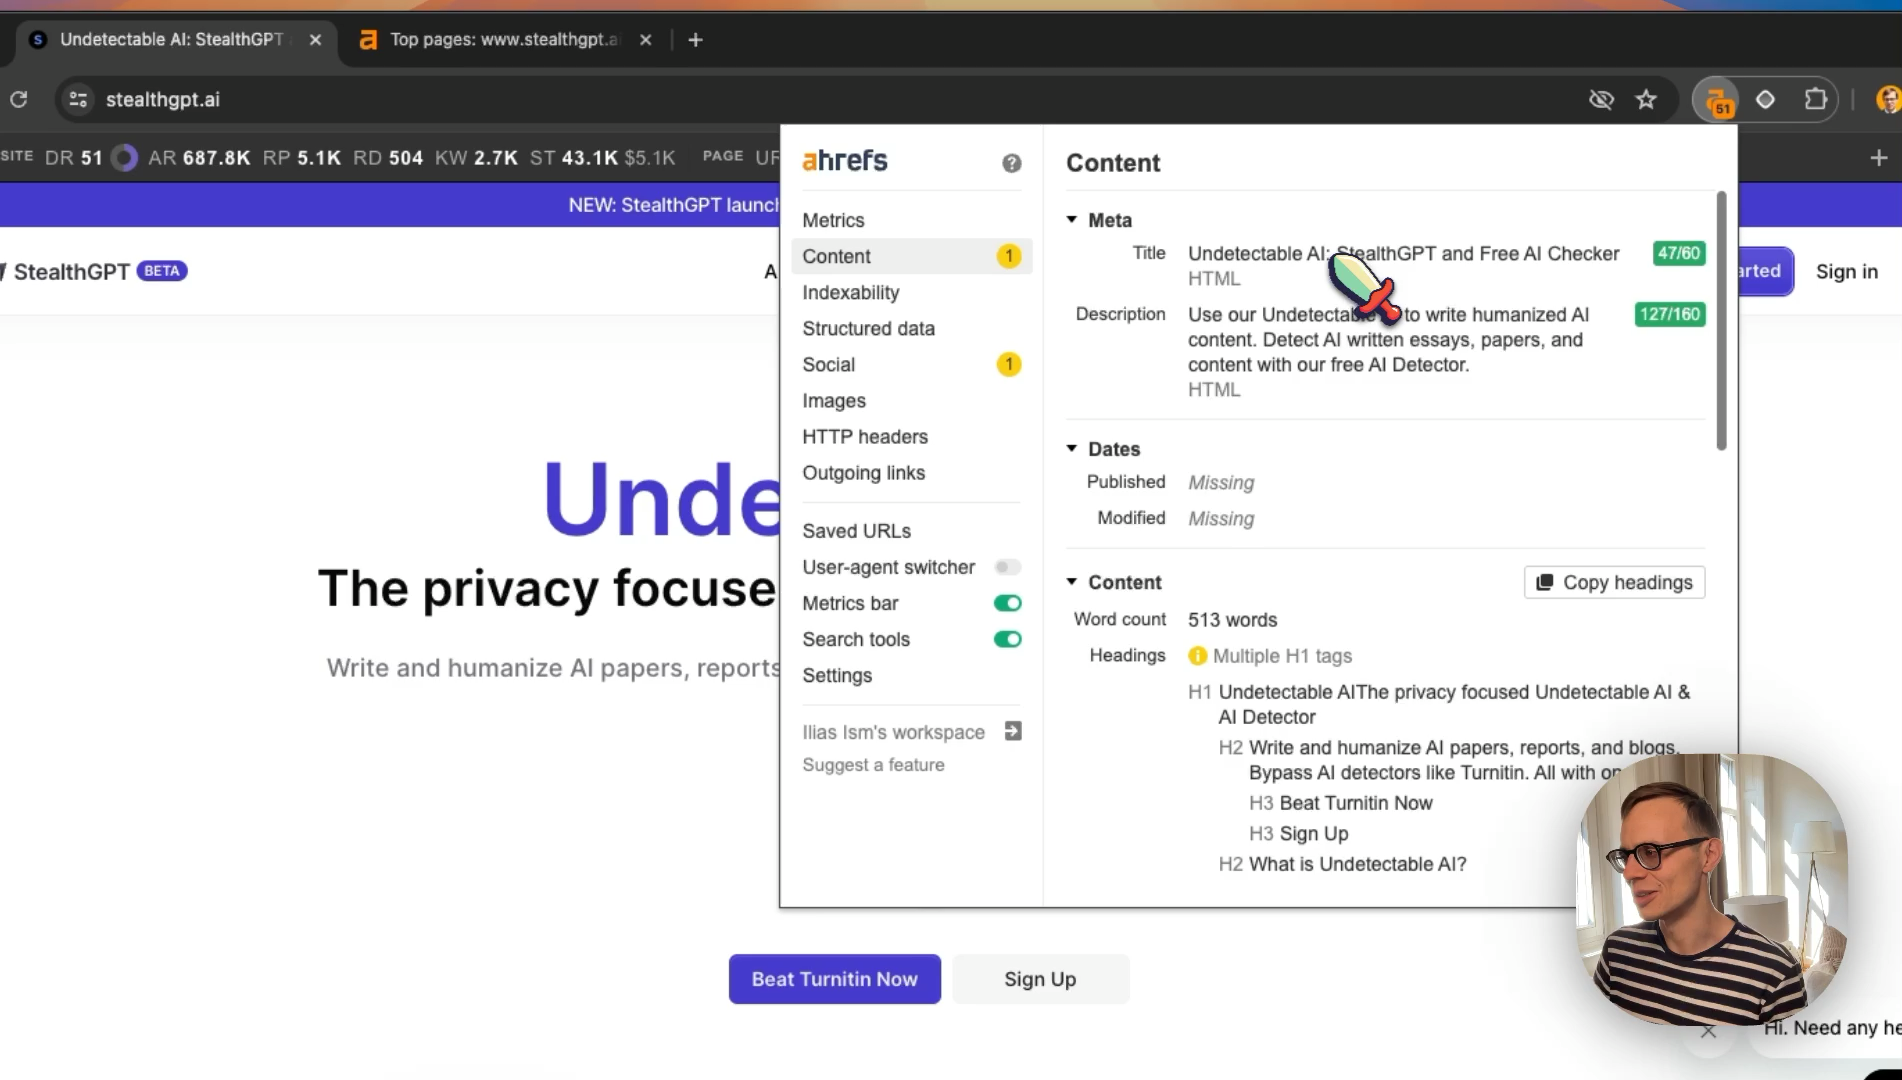Click the plus icon on the metrics bar
The image size is (1902, 1080).
pyautogui.click(x=1878, y=158)
